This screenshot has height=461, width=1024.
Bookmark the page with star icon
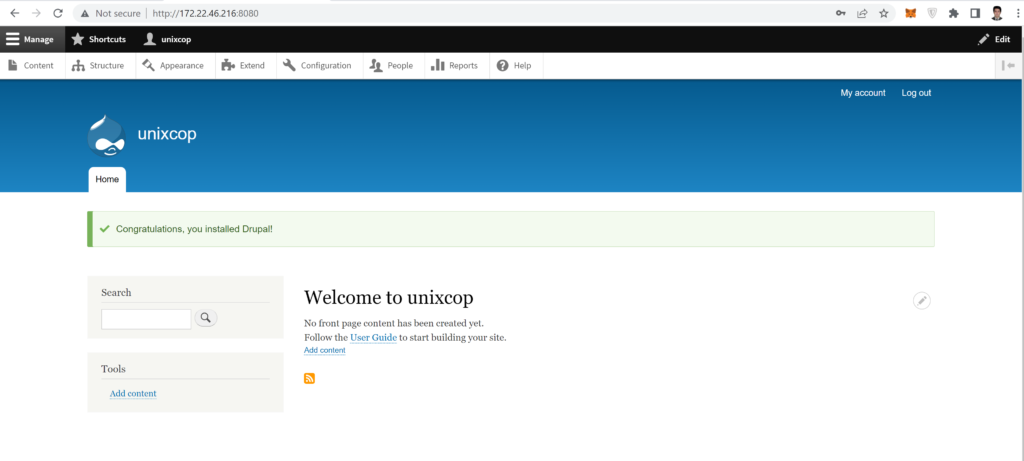coord(884,13)
